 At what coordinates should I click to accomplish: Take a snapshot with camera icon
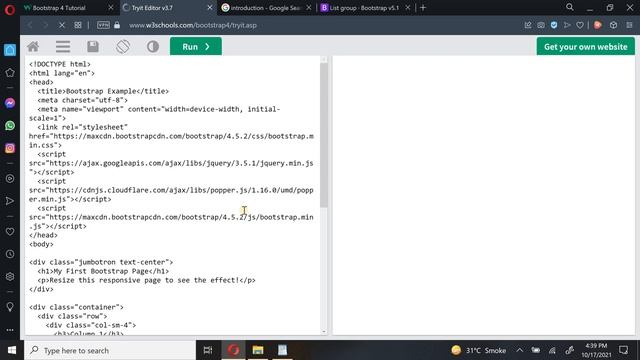tap(541, 25)
